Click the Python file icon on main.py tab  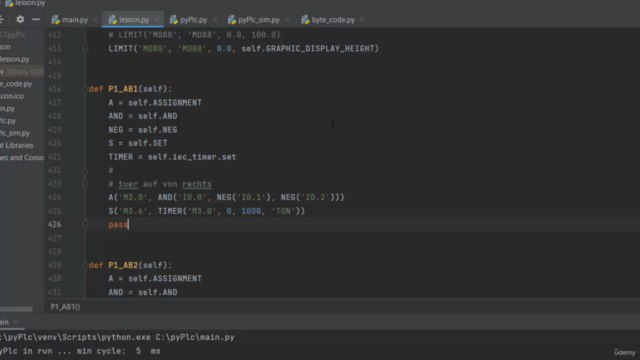click(x=56, y=20)
